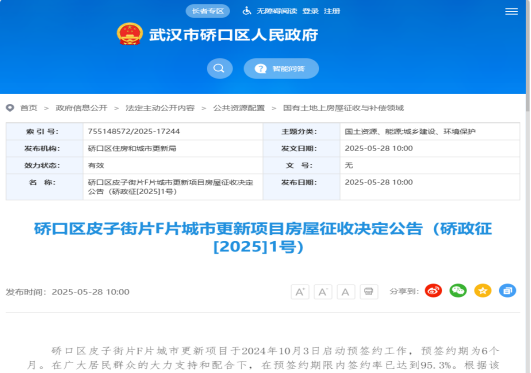Open the 智能问答 smart Q&A button
The width and height of the screenshot is (531, 373).
point(281,68)
